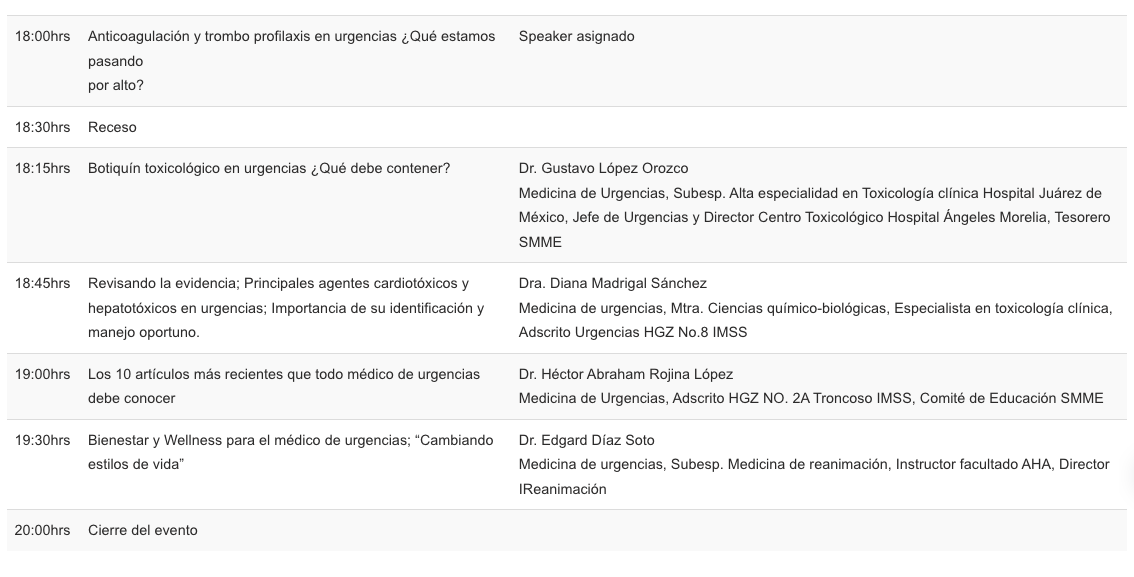The width and height of the screenshot is (1134, 577).
Task: Click the Botiquín toxicológico en urgencias title
Action: 269,168
